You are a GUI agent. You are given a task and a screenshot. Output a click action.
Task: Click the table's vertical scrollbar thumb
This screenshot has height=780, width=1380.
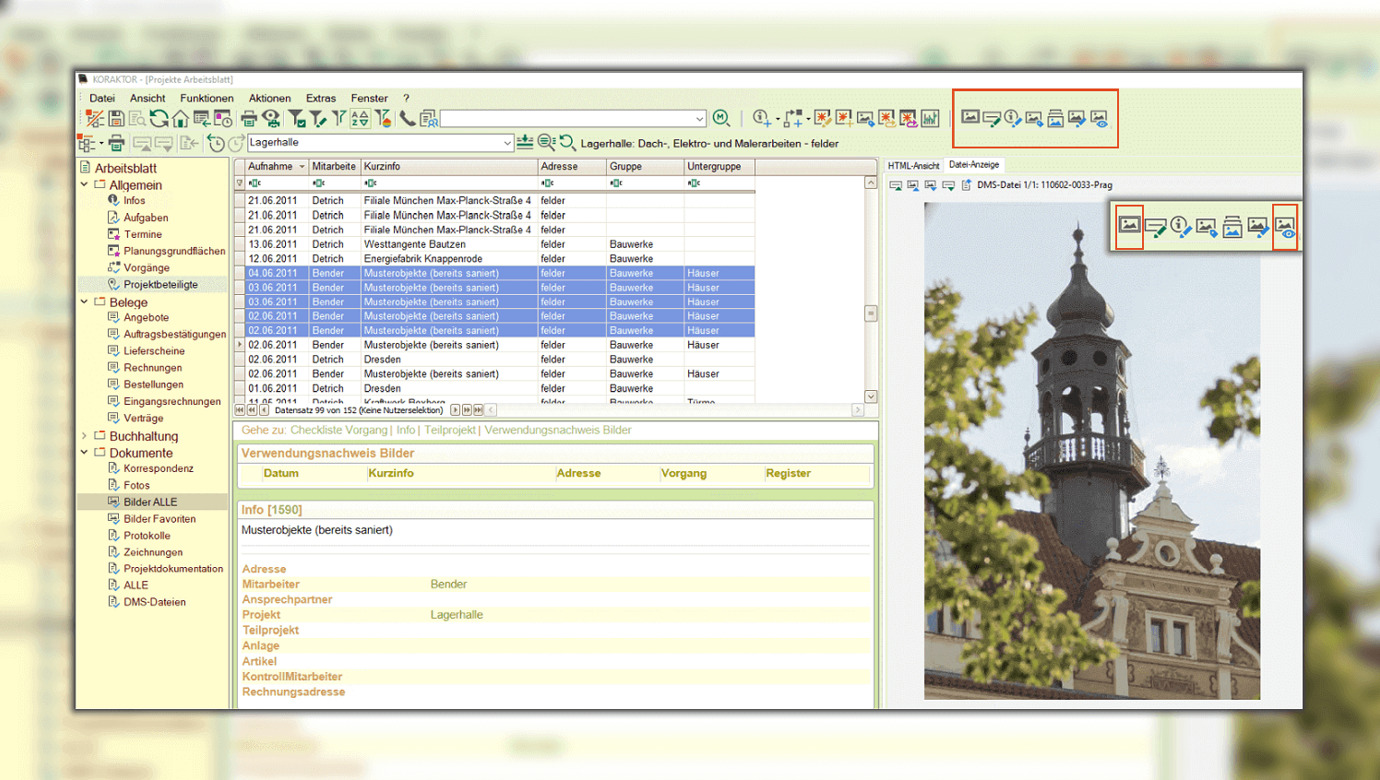click(x=871, y=313)
